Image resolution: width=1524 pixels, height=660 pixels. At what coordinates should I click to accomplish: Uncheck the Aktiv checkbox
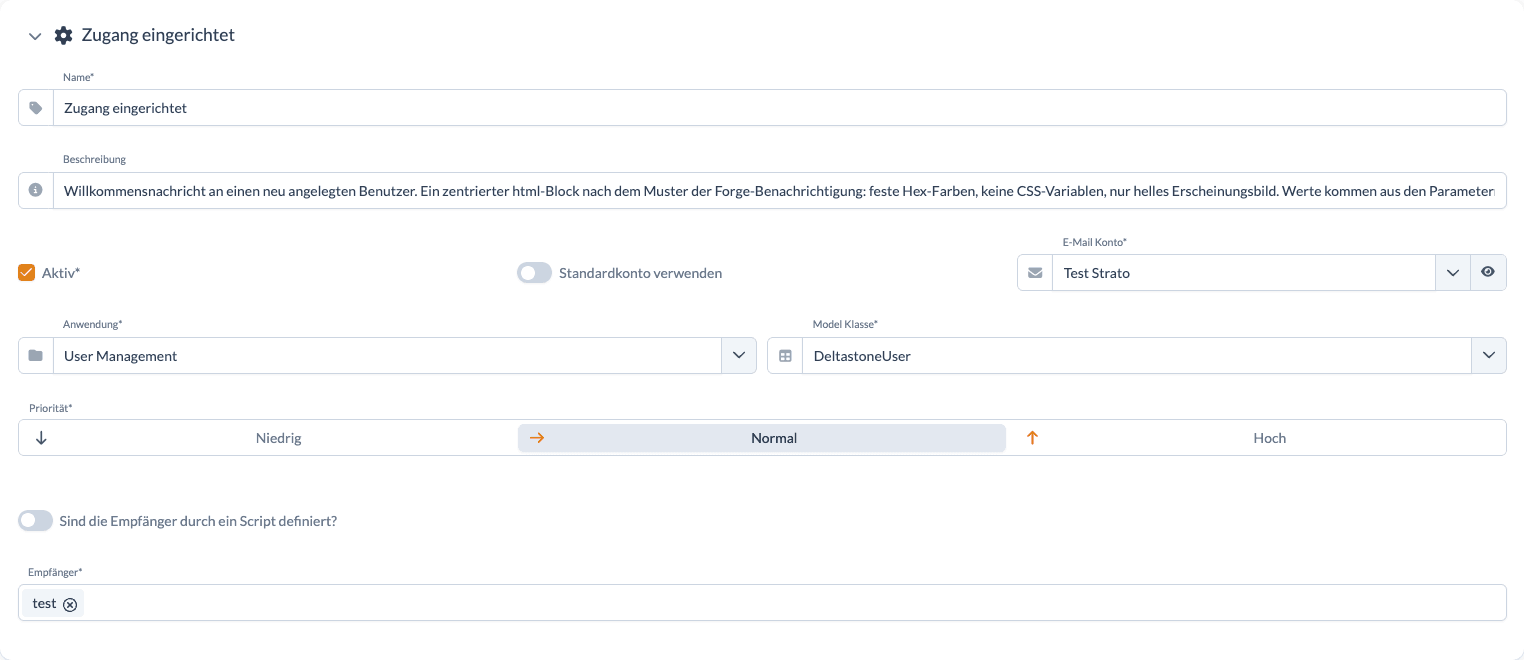tap(27, 272)
